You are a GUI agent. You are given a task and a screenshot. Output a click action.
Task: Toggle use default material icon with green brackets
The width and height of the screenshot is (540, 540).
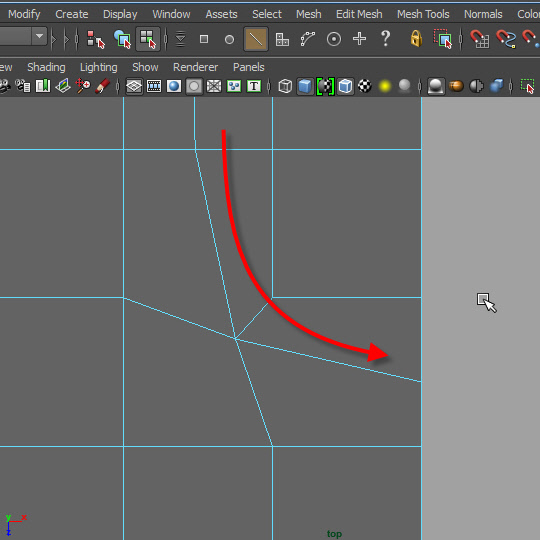325,86
